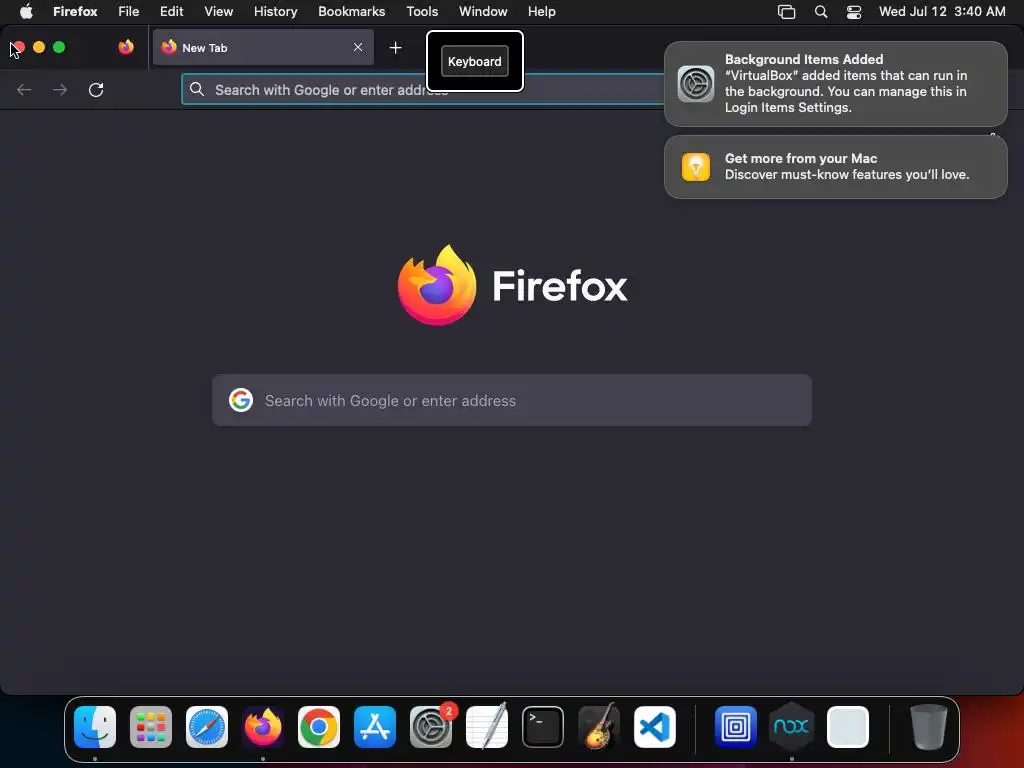Click the Firefox logo on new tab page
Image resolution: width=1024 pixels, height=768 pixels.
pyautogui.click(x=437, y=285)
